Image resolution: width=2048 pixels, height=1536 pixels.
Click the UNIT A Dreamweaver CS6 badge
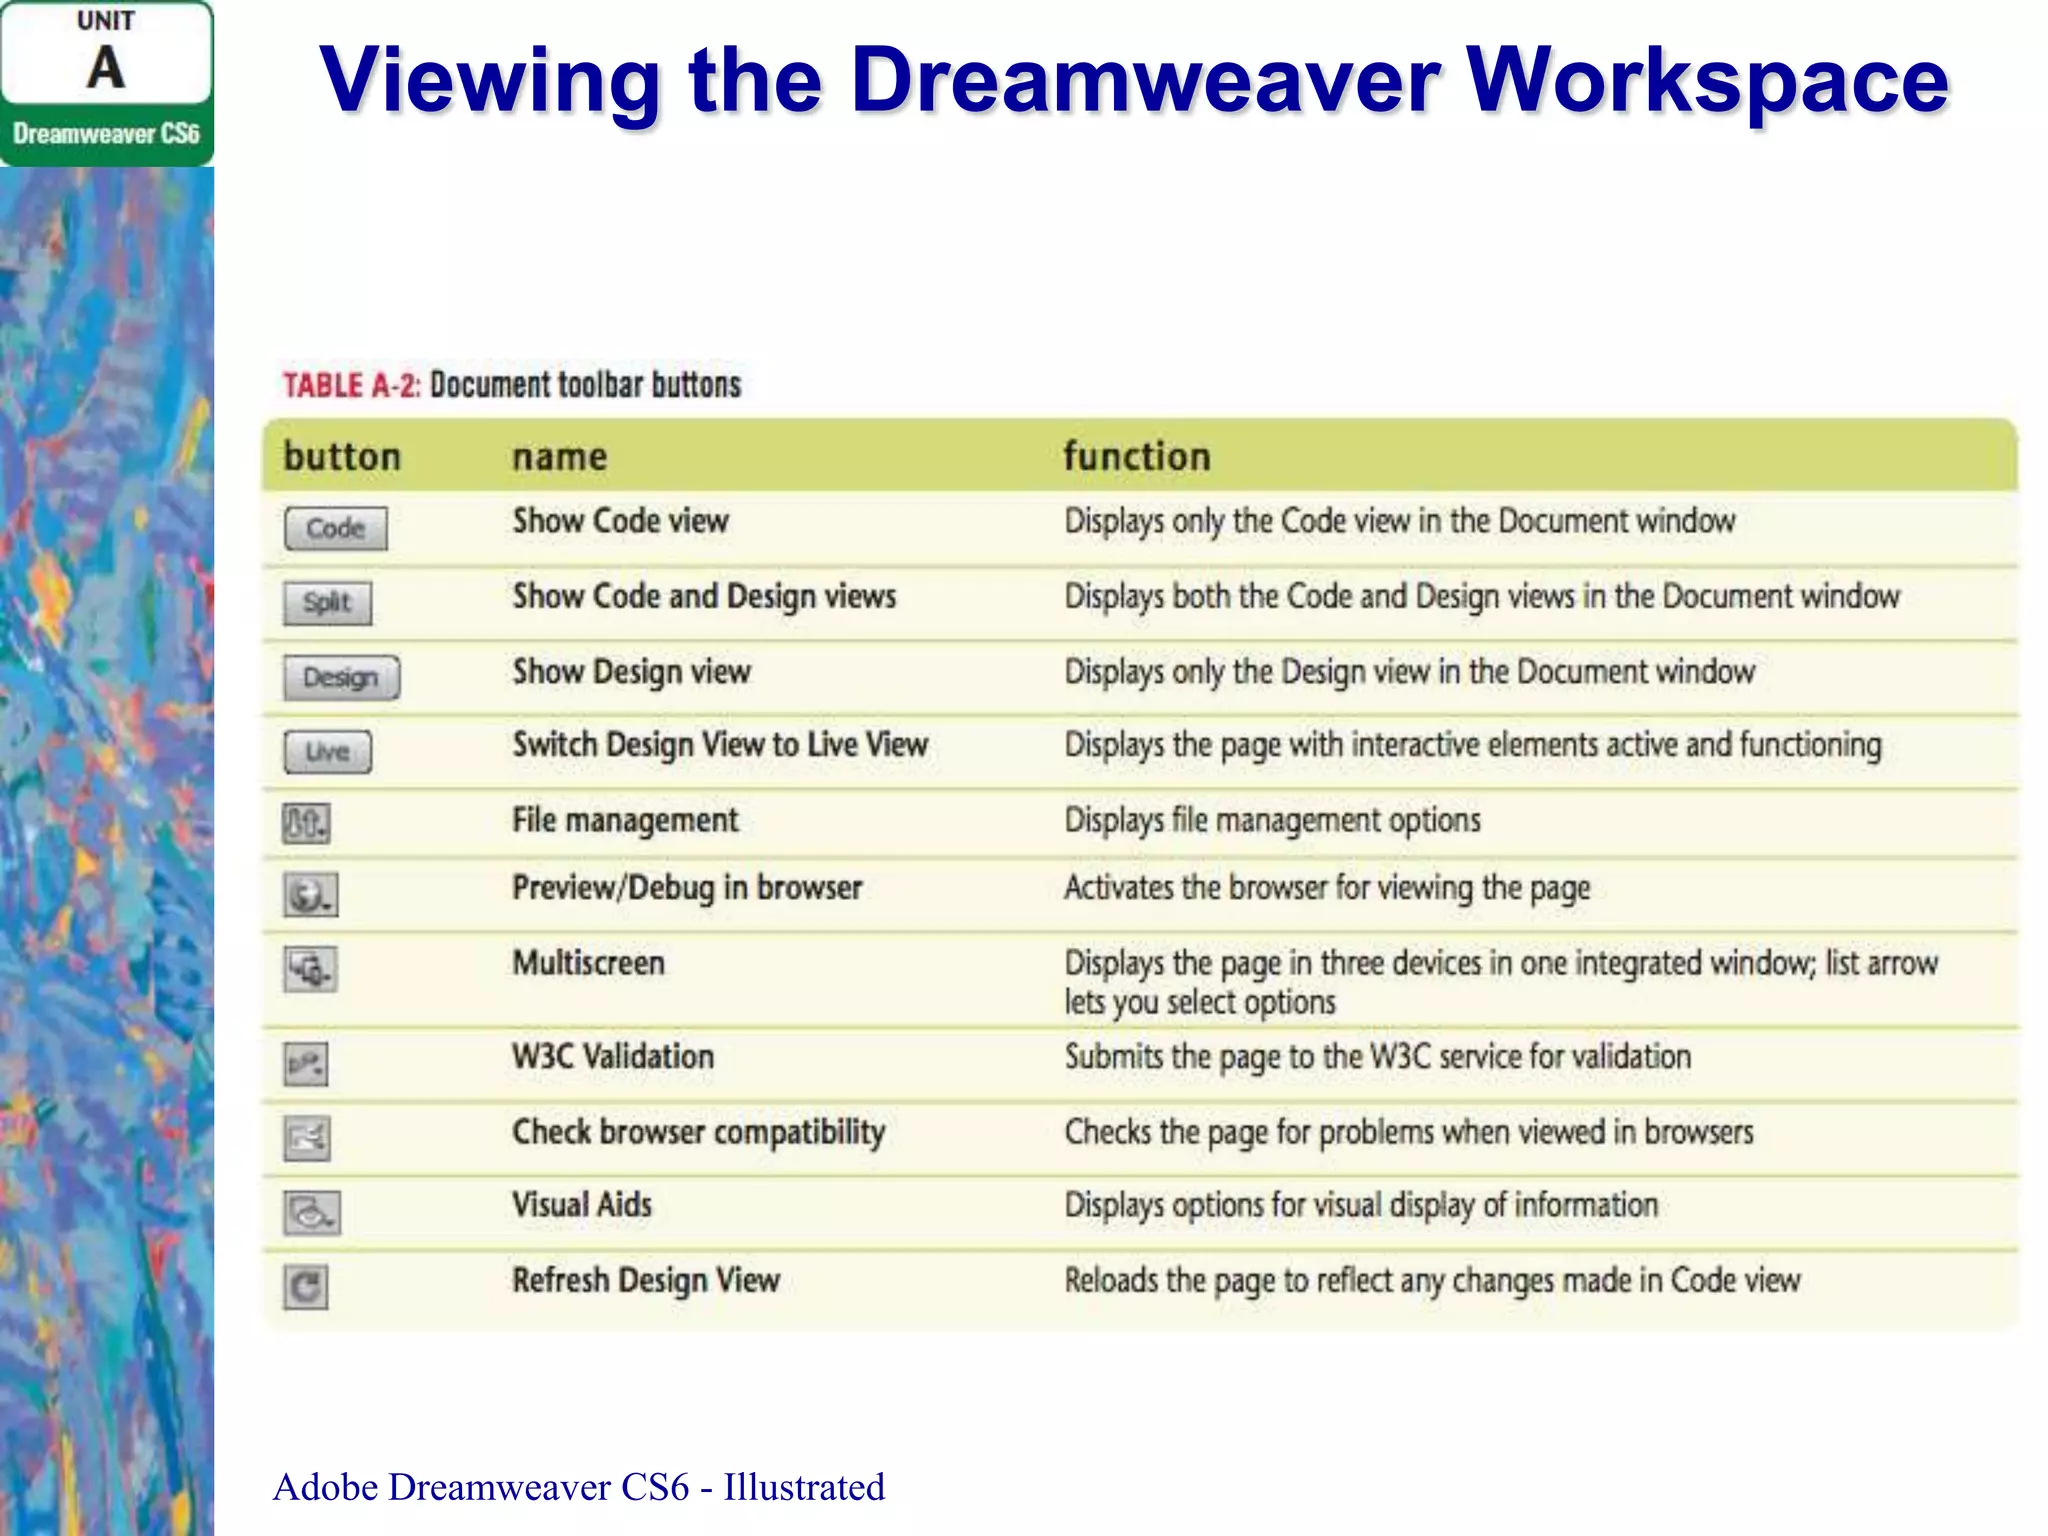107,83
